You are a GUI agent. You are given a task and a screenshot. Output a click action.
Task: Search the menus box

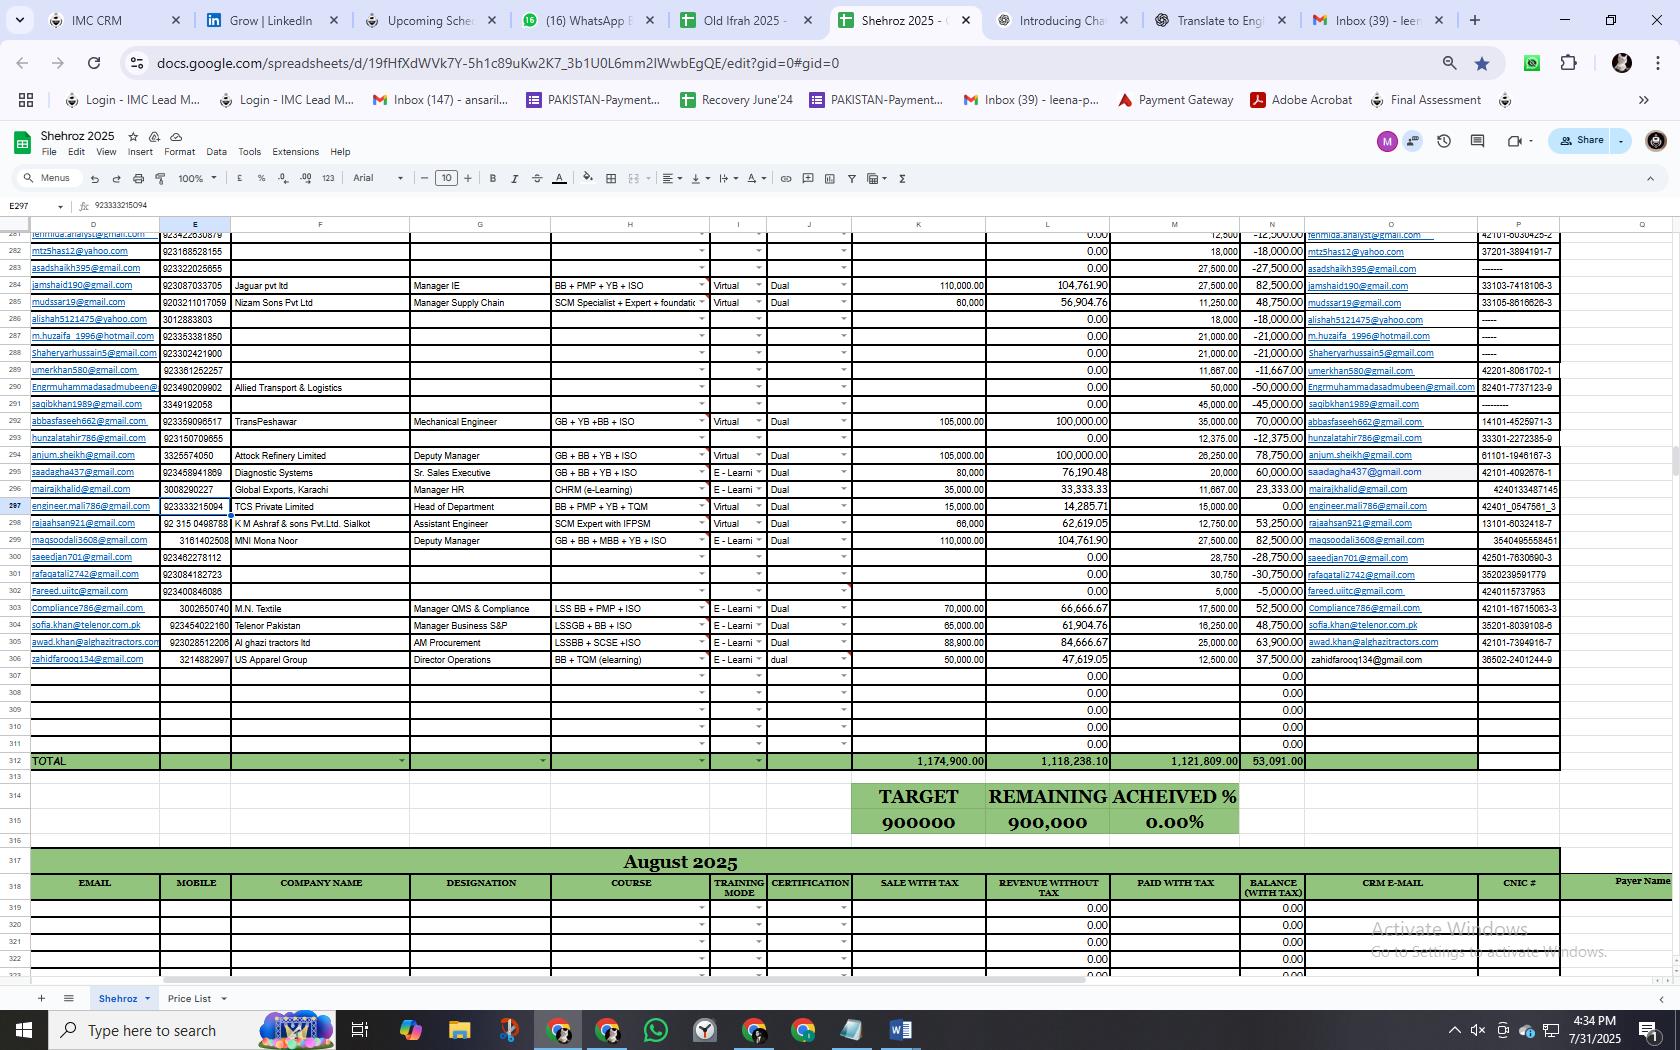tap(47, 179)
